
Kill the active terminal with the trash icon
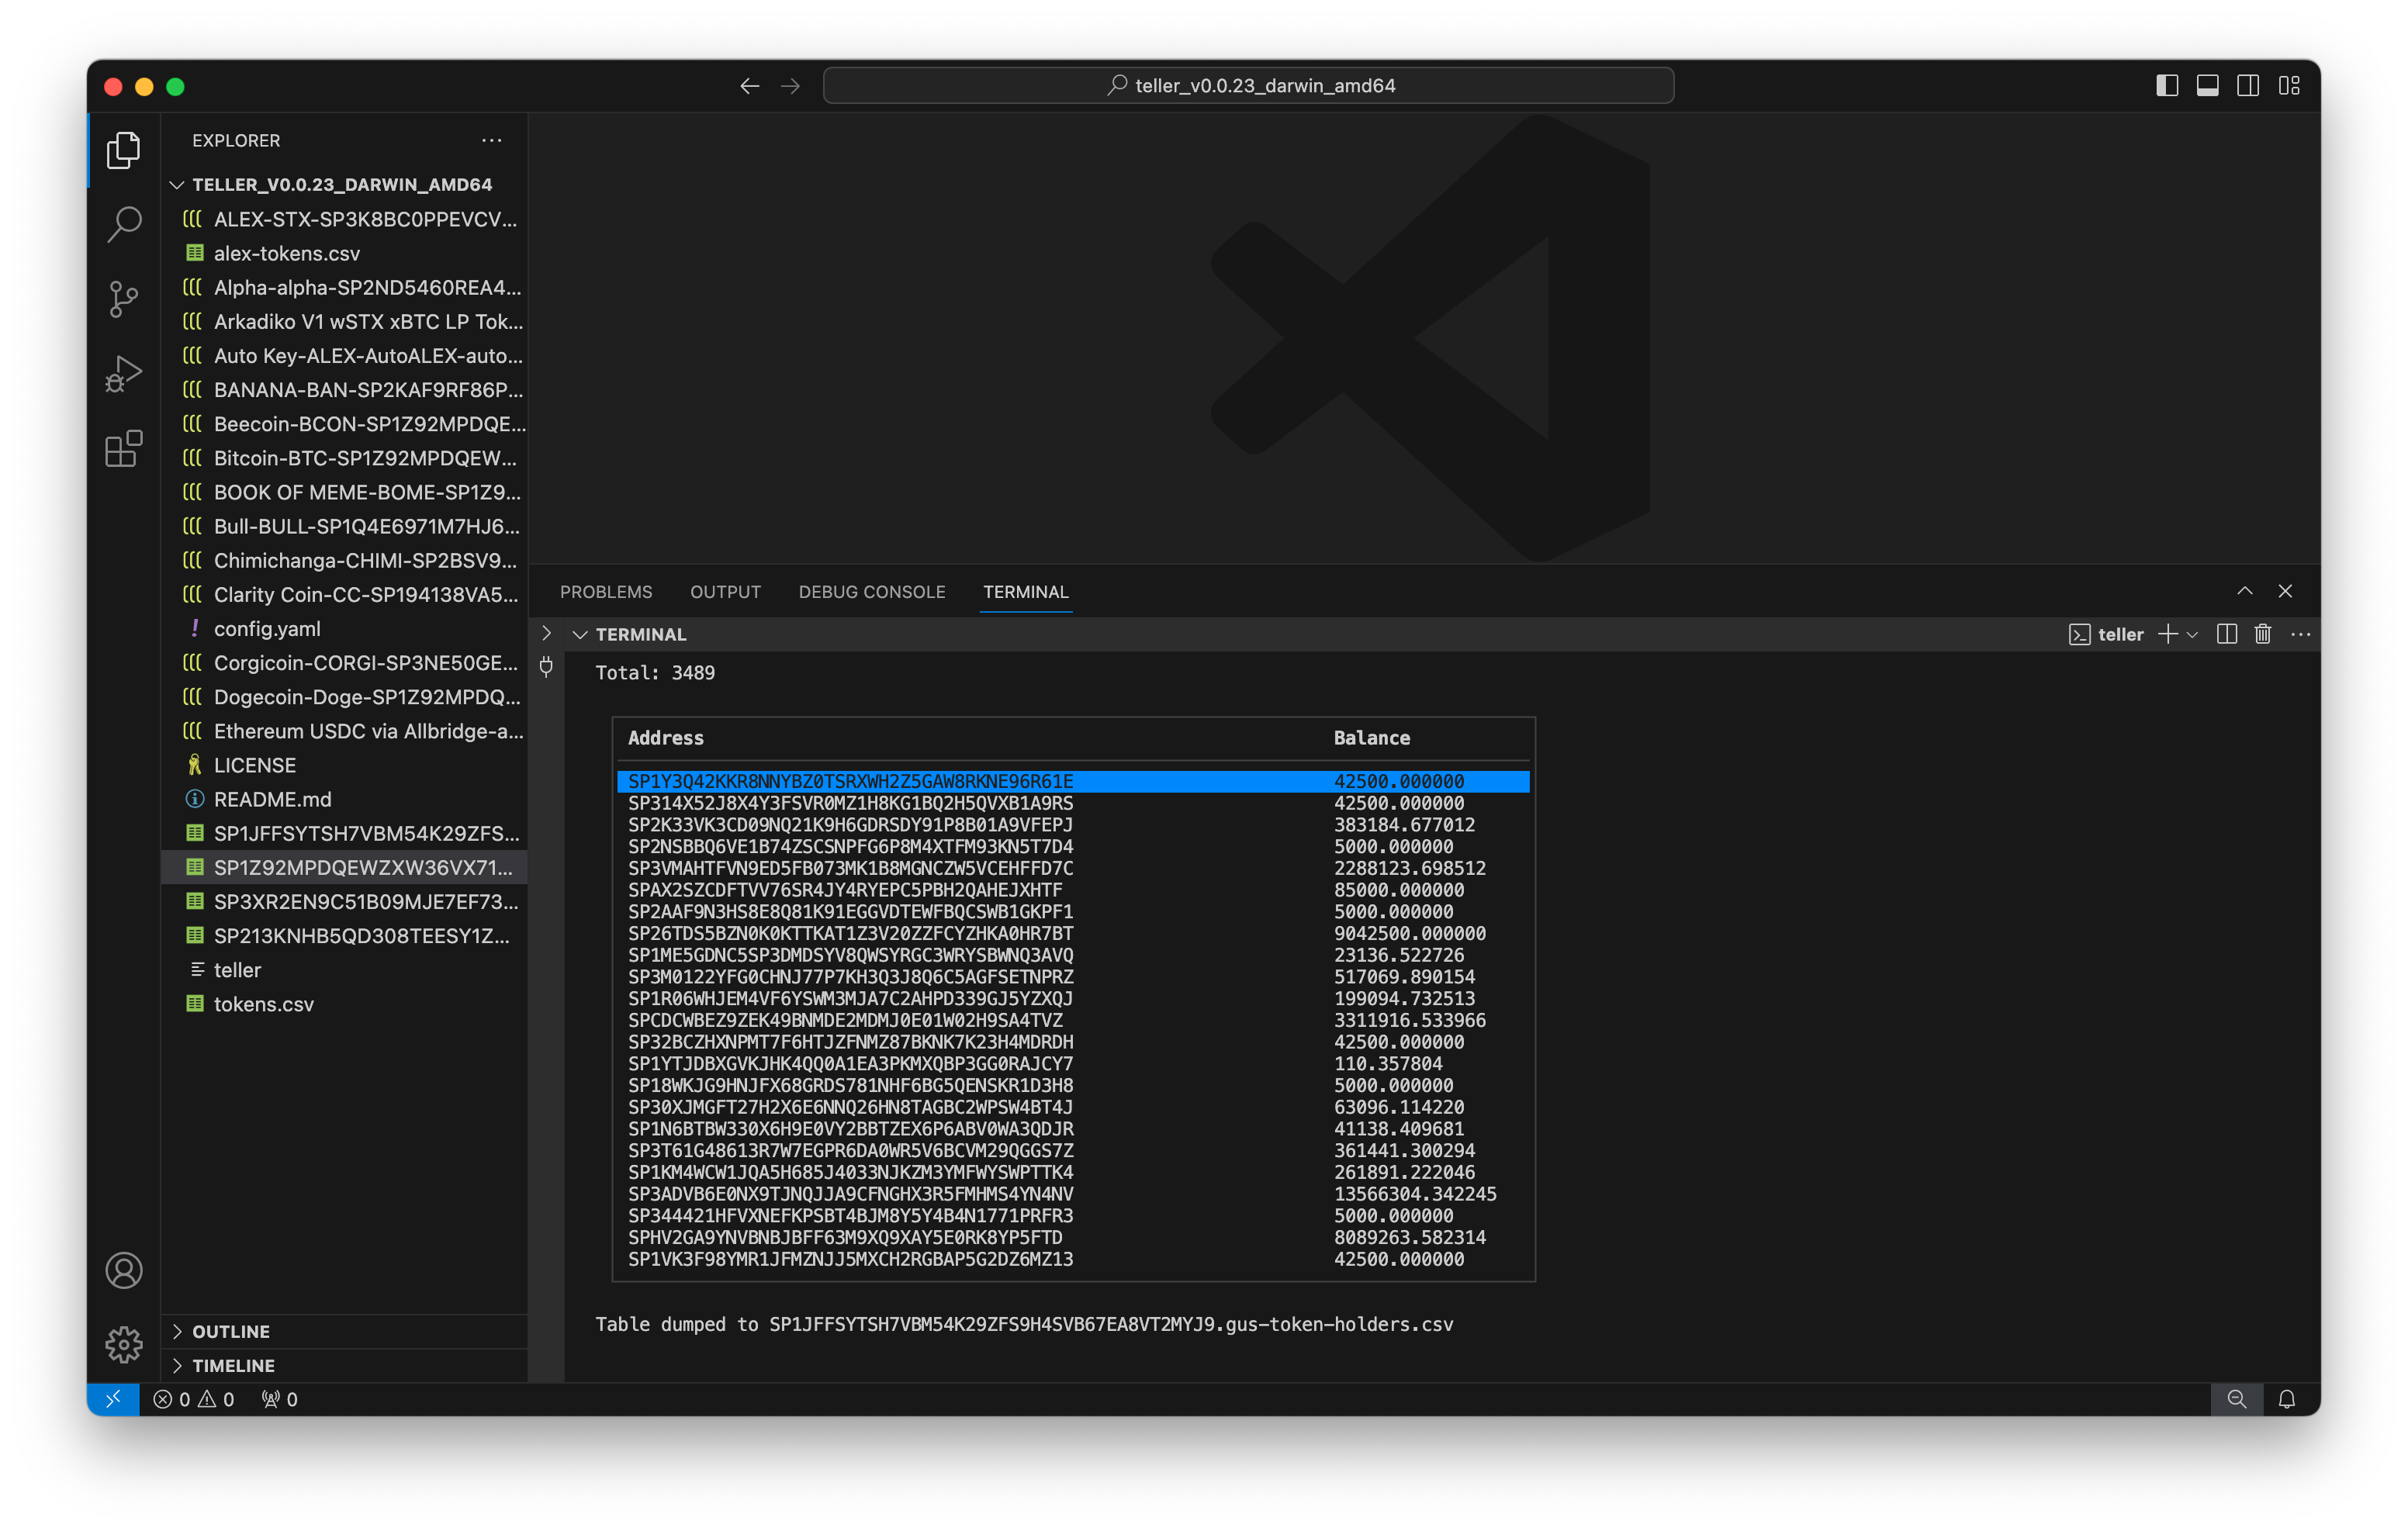[2262, 634]
